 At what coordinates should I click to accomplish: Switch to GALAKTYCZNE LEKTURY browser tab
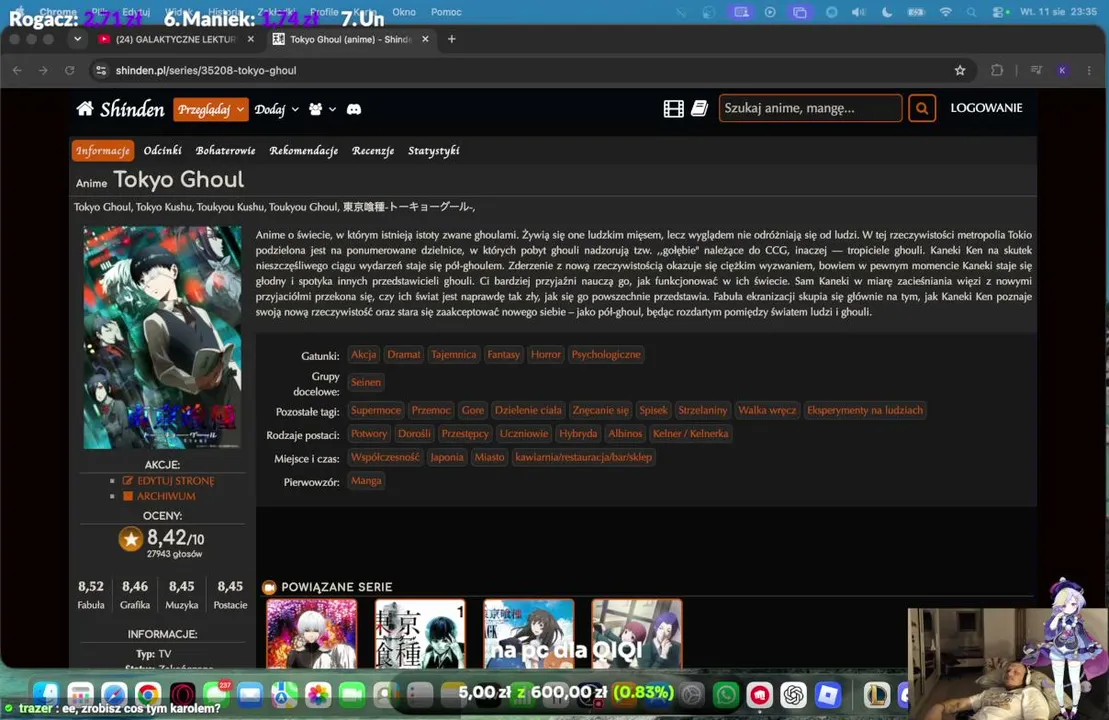point(175,39)
